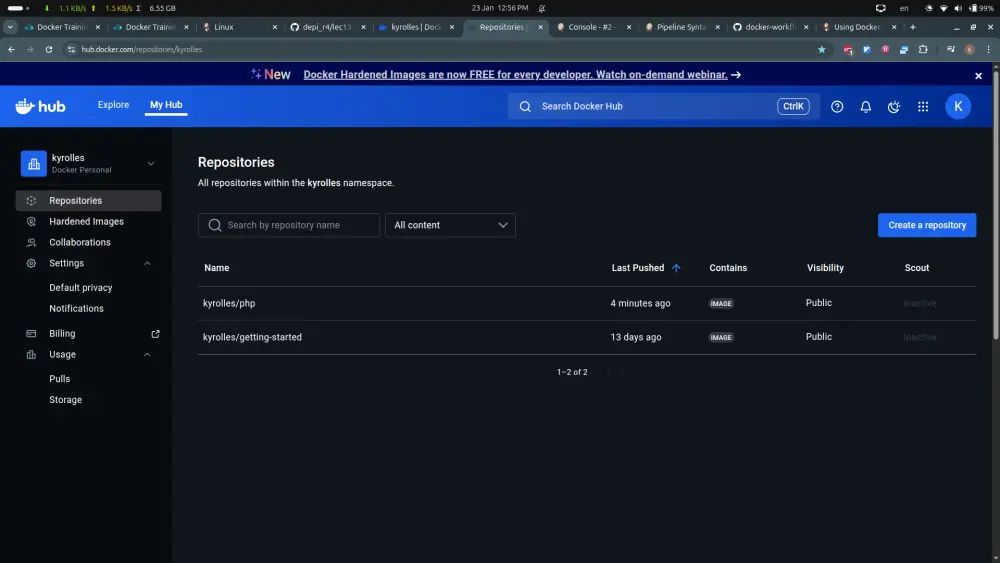Open new browser tab with plus
1000x563 pixels.
913,27
